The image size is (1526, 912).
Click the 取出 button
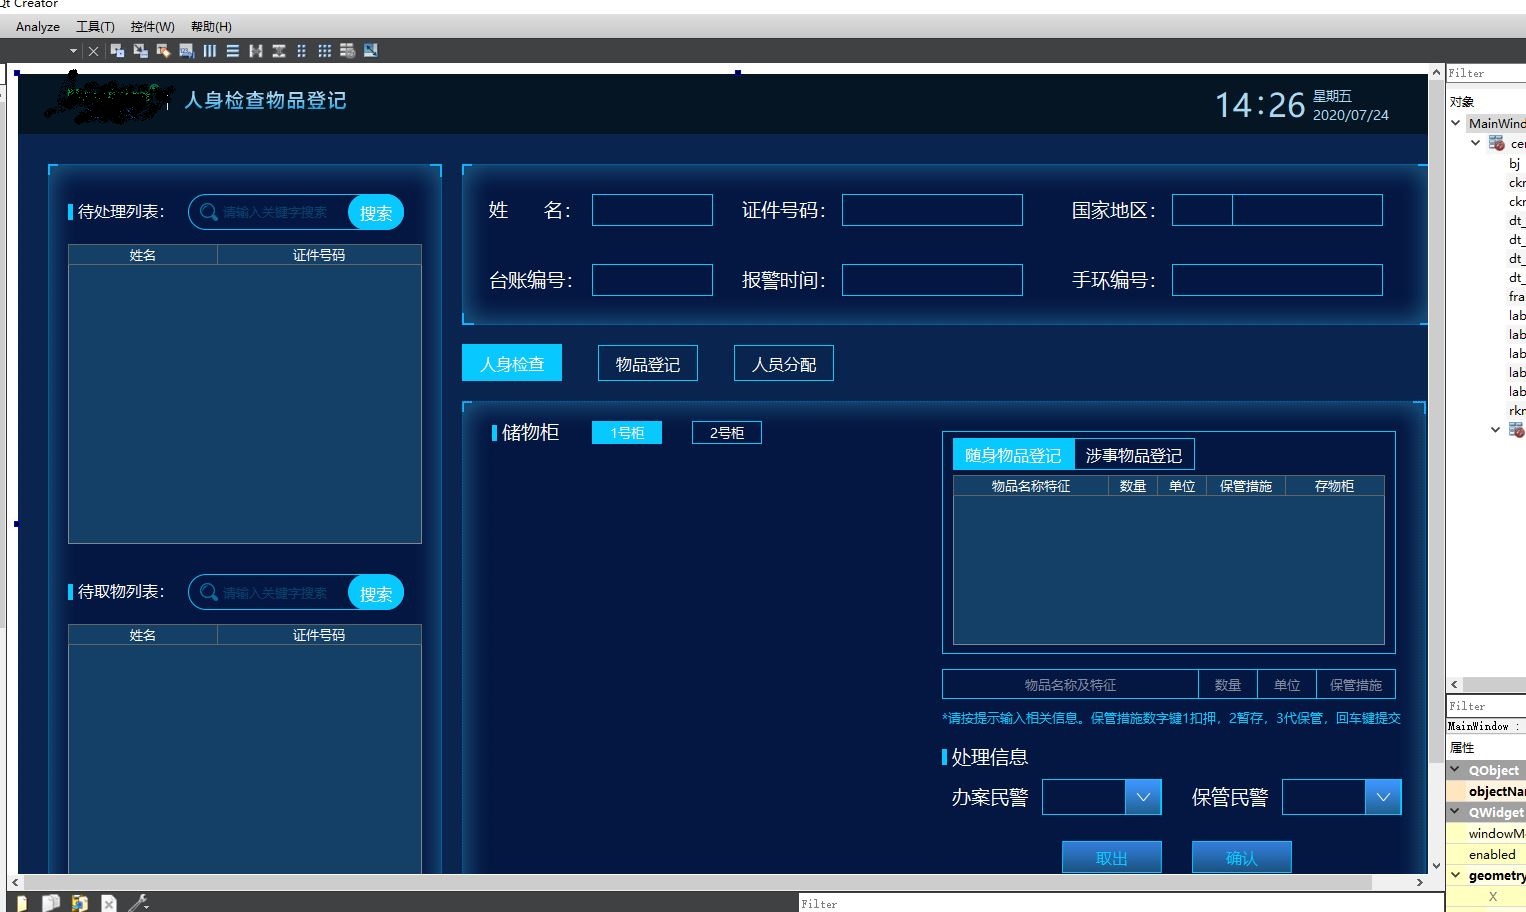[x=1112, y=857]
